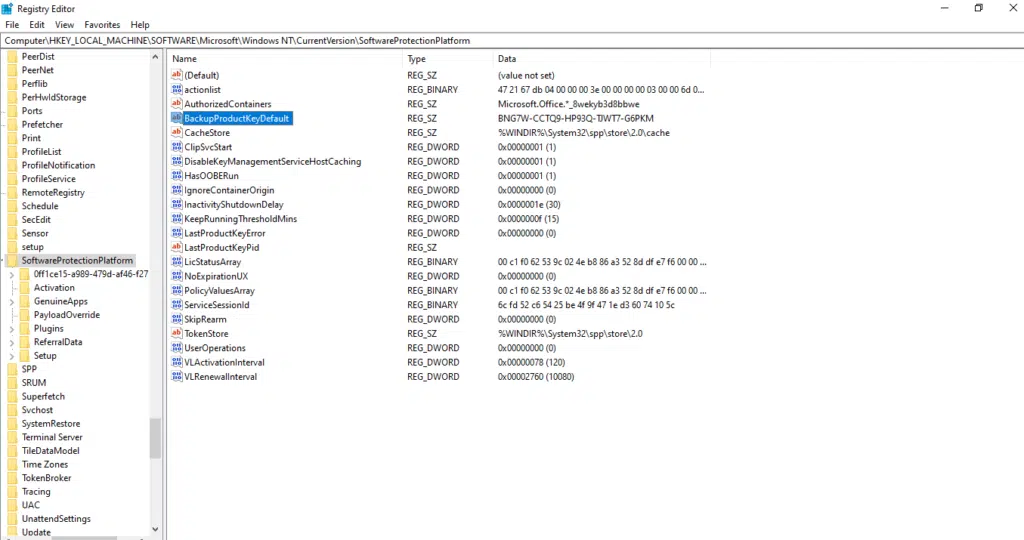This screenshot has width=1024, height=540.
Task: Select the Time Zones tree key
Action: click(x=44, y=464)
